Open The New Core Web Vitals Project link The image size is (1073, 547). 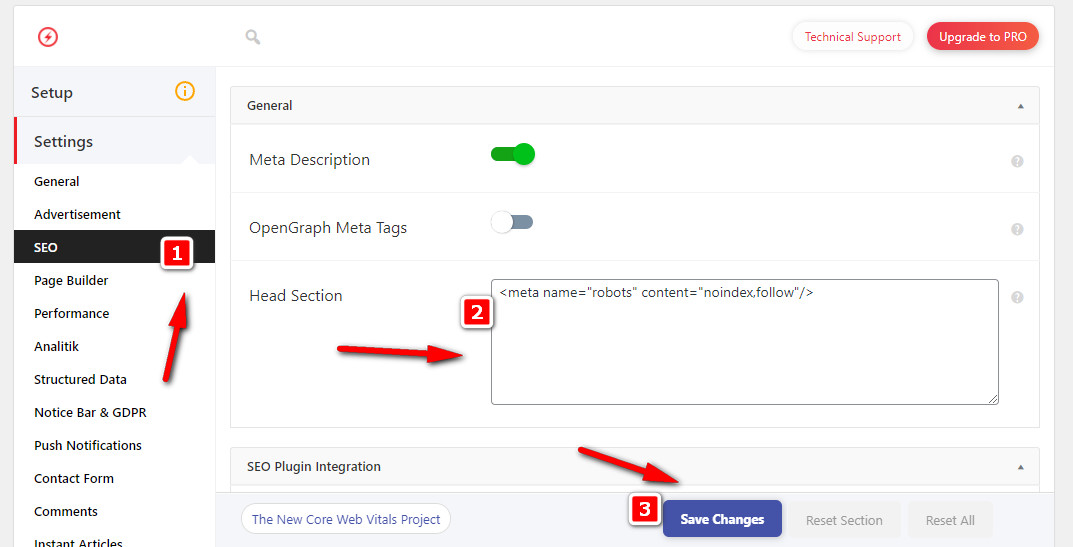(x=346, y=519)
